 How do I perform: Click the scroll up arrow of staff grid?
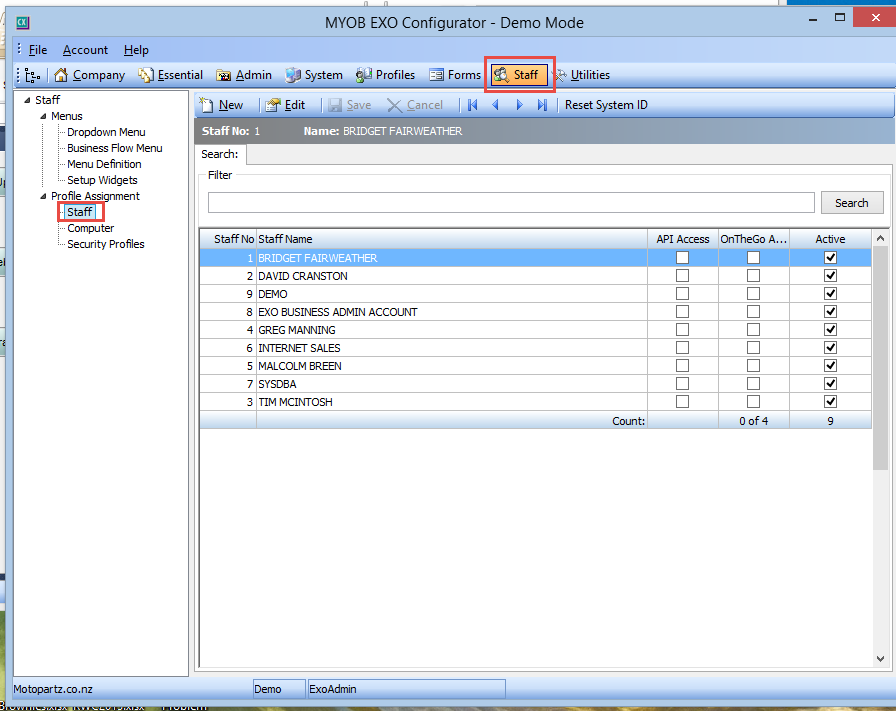(x=881, y=238)
